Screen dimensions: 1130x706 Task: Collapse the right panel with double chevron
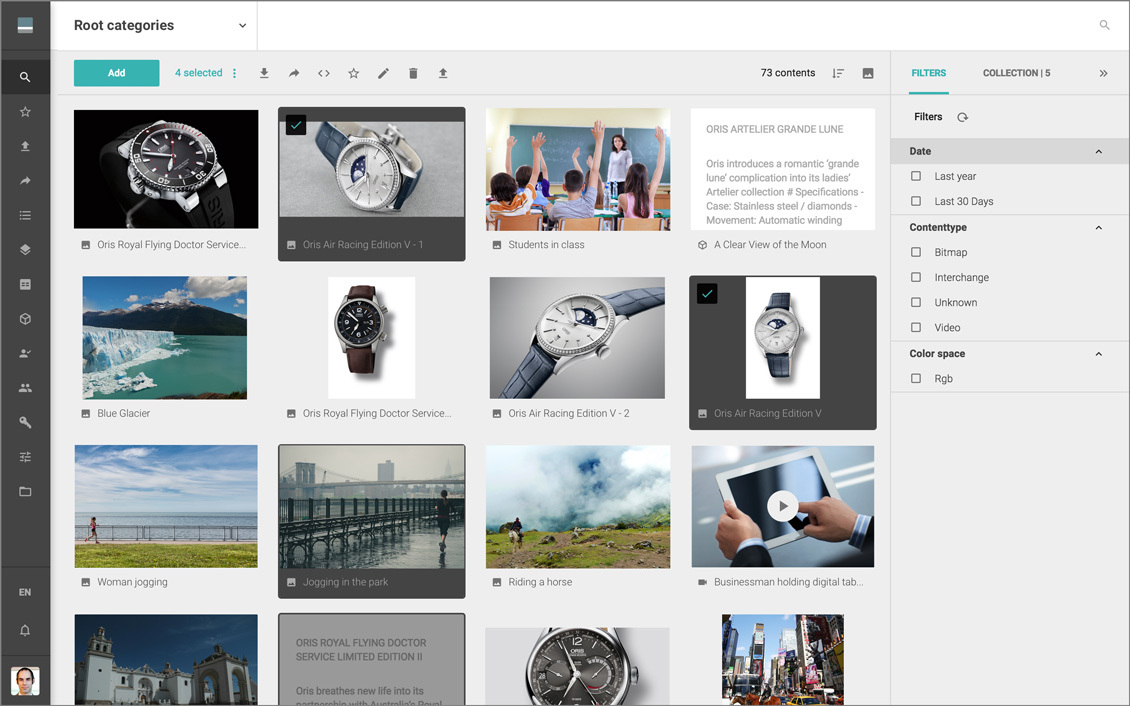tap(1103, 73)
